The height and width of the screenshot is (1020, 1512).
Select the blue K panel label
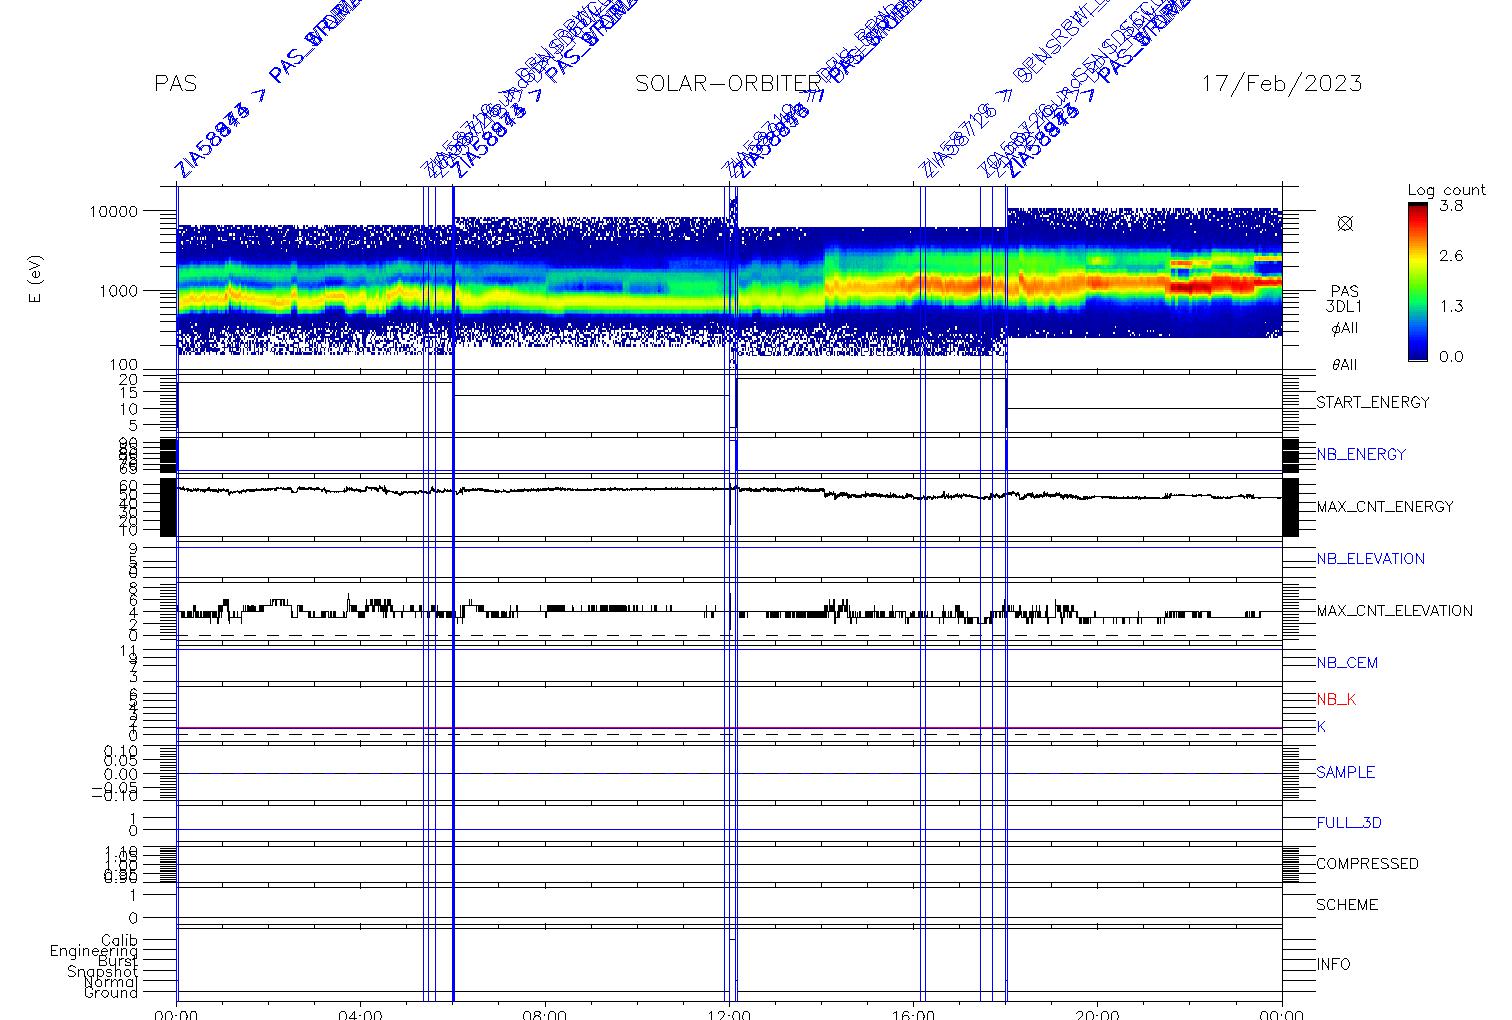tap(1321, 727)
